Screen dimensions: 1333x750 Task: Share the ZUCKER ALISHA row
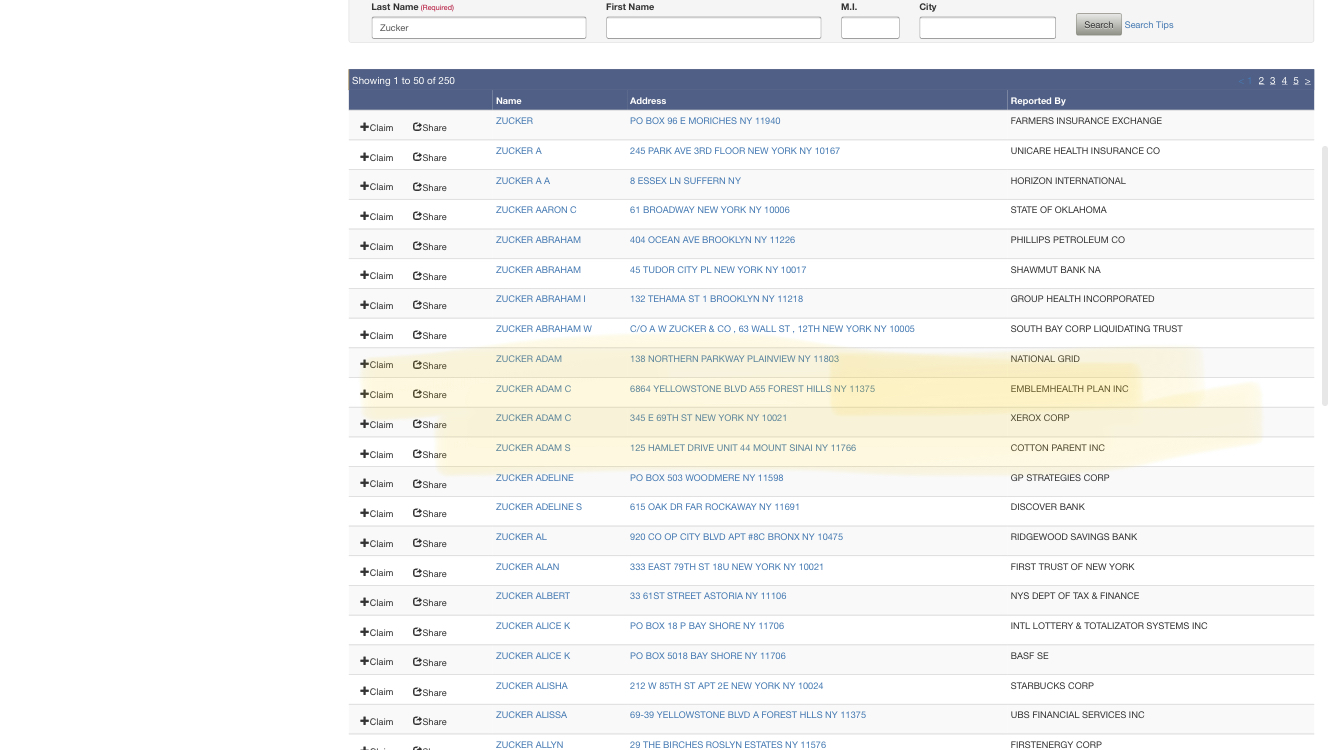tap(430, 691)
